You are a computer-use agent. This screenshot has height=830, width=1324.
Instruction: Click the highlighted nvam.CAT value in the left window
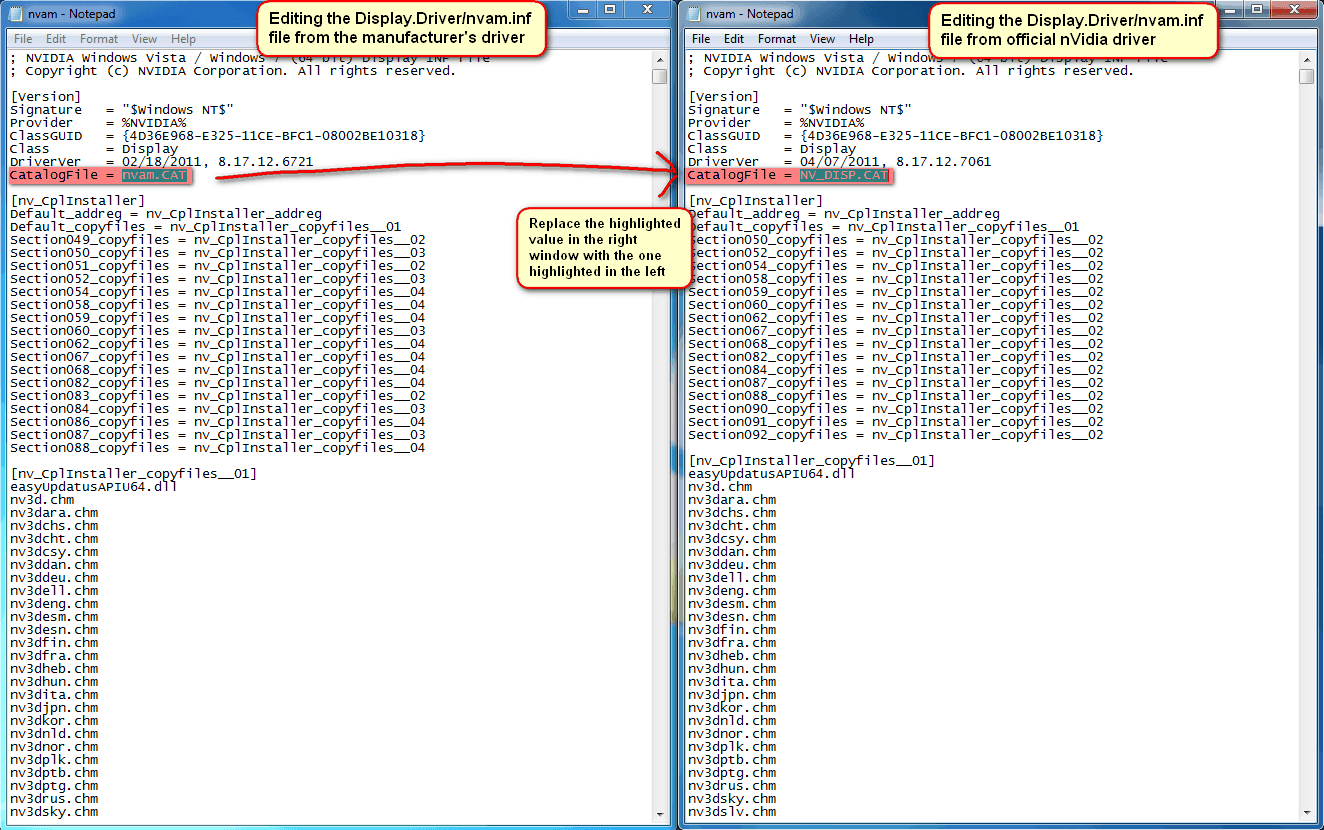(155, 175)
